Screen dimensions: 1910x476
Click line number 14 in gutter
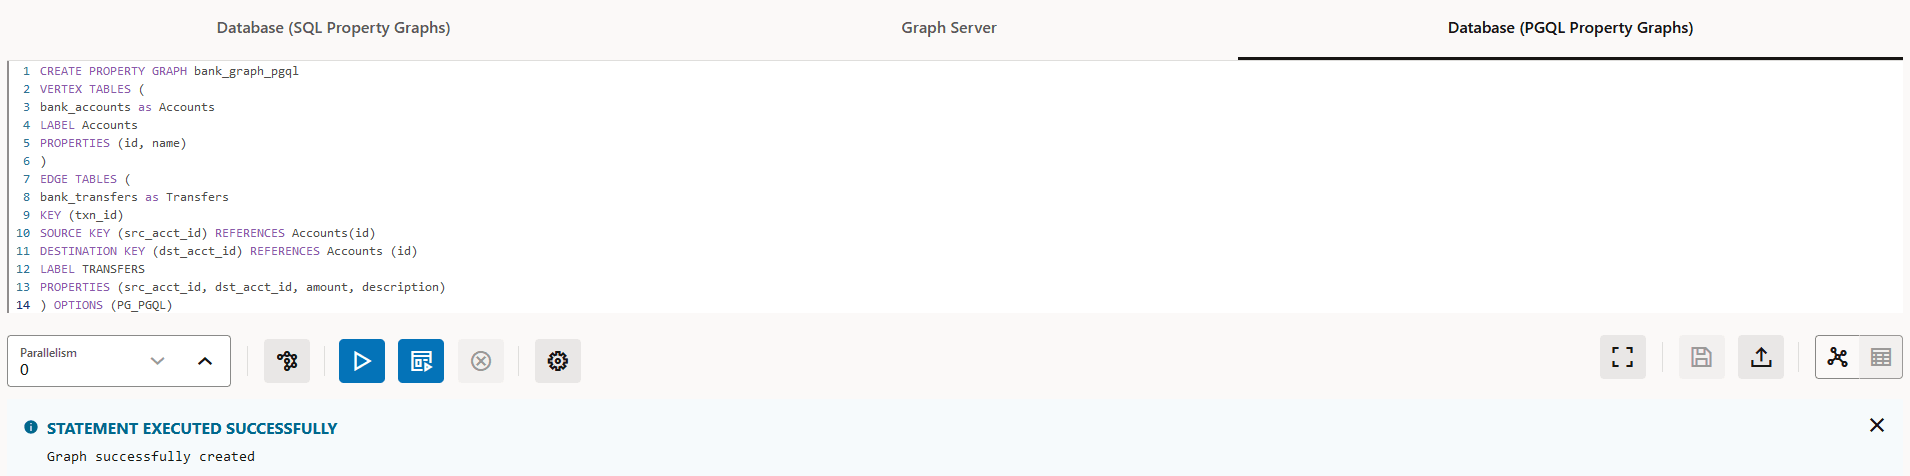pos(23,305)
